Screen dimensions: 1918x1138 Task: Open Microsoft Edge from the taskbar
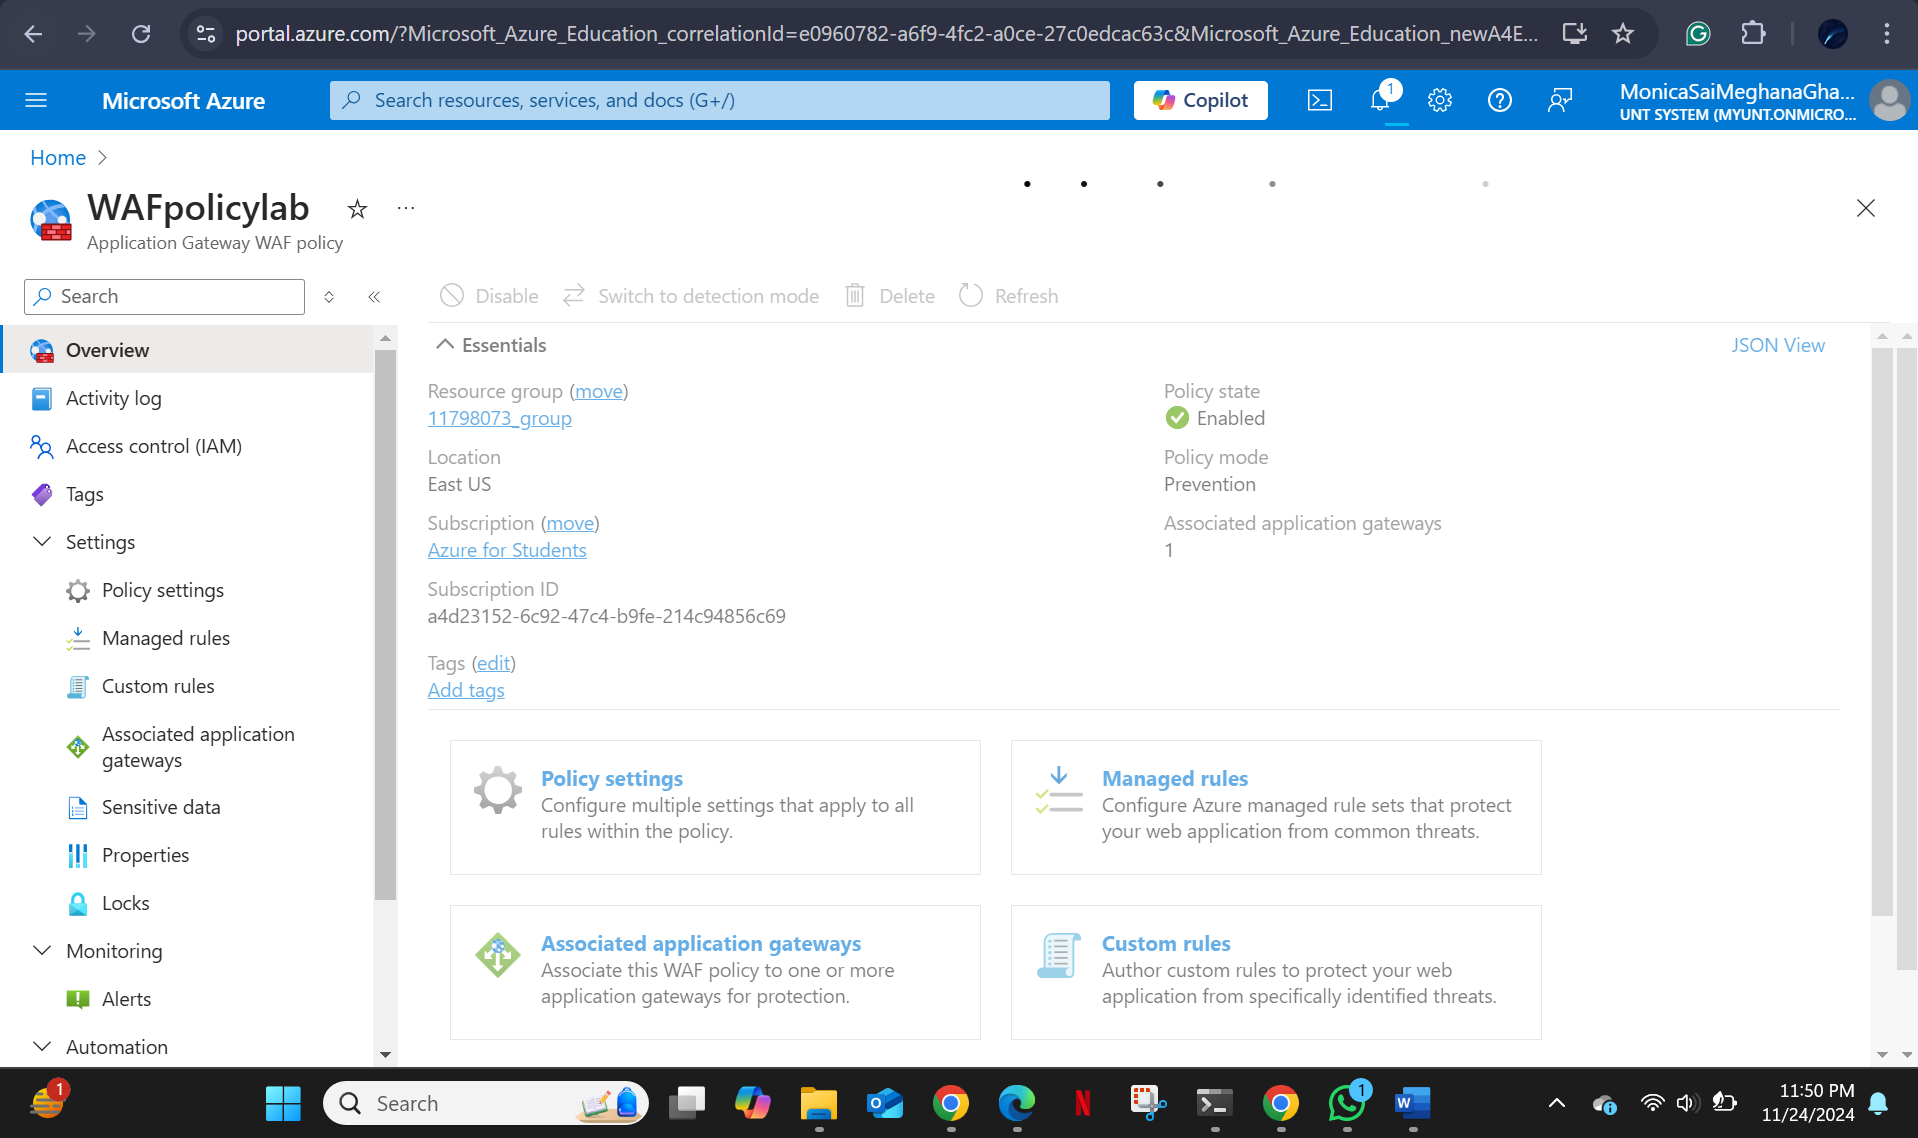click(1017, 1104)
